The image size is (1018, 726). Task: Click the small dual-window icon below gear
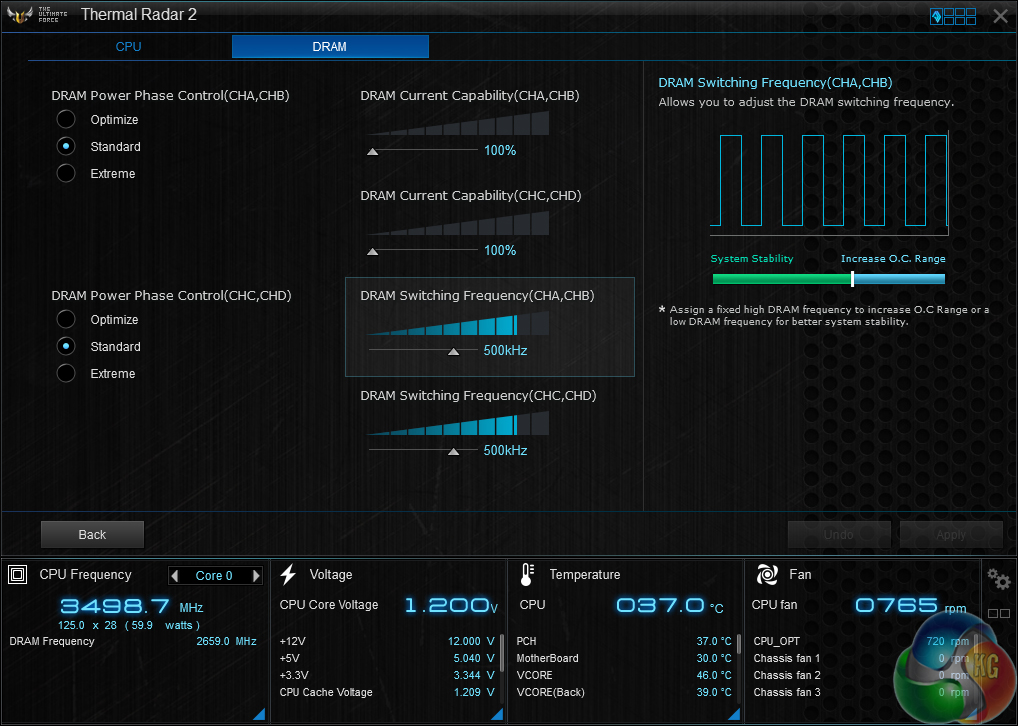coord(997,613)
